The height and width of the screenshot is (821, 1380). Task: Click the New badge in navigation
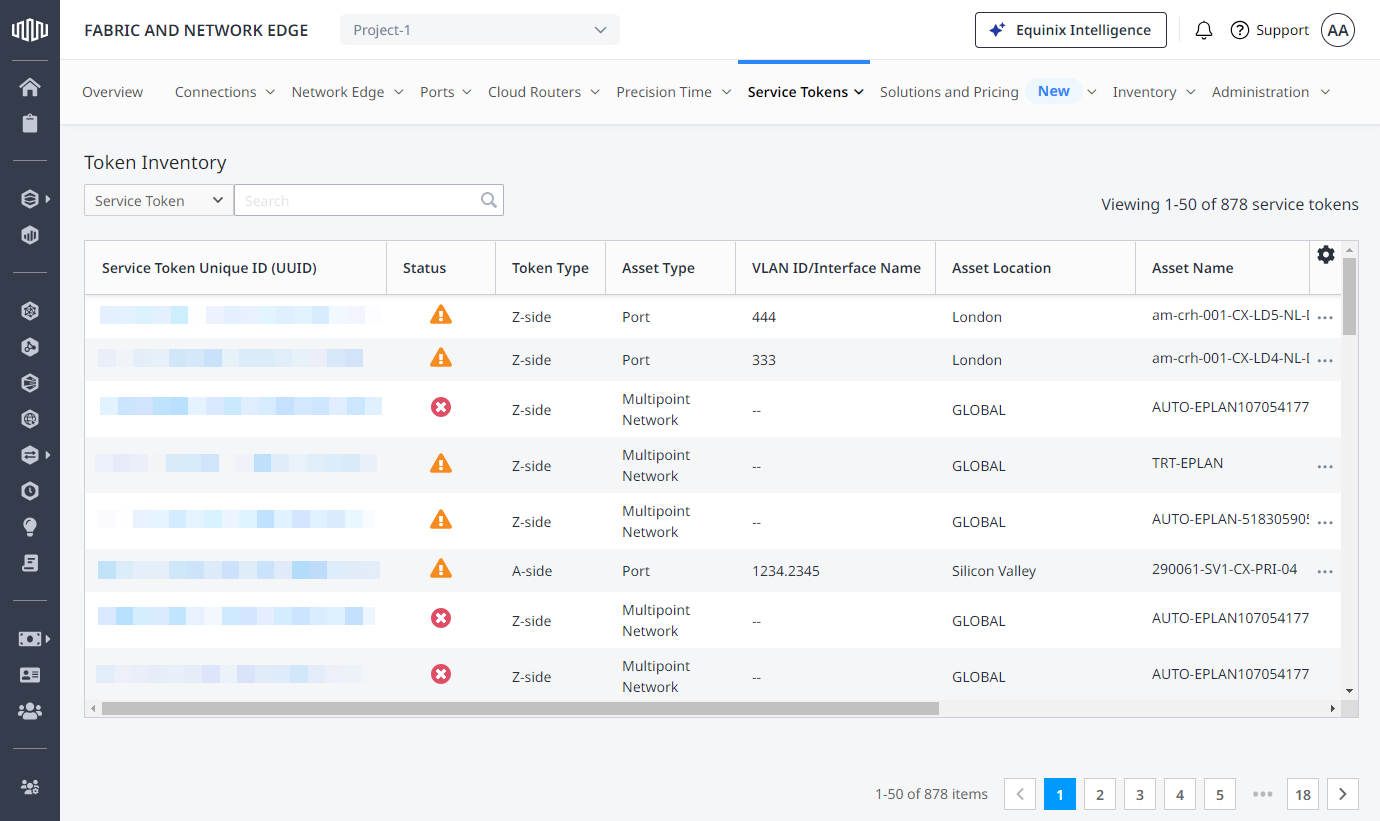coord(1054,91)
